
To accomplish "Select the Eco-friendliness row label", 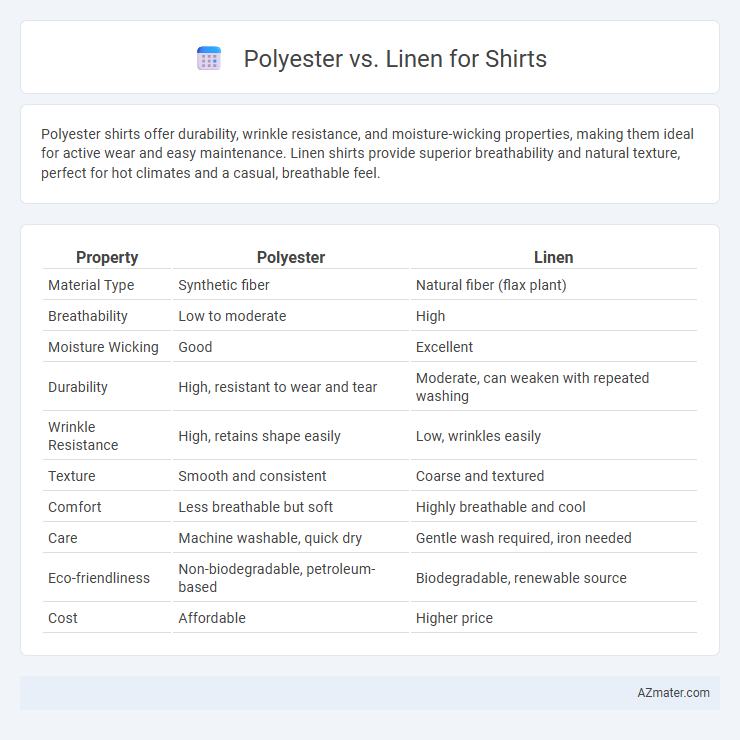I will [x=99, y=578].
